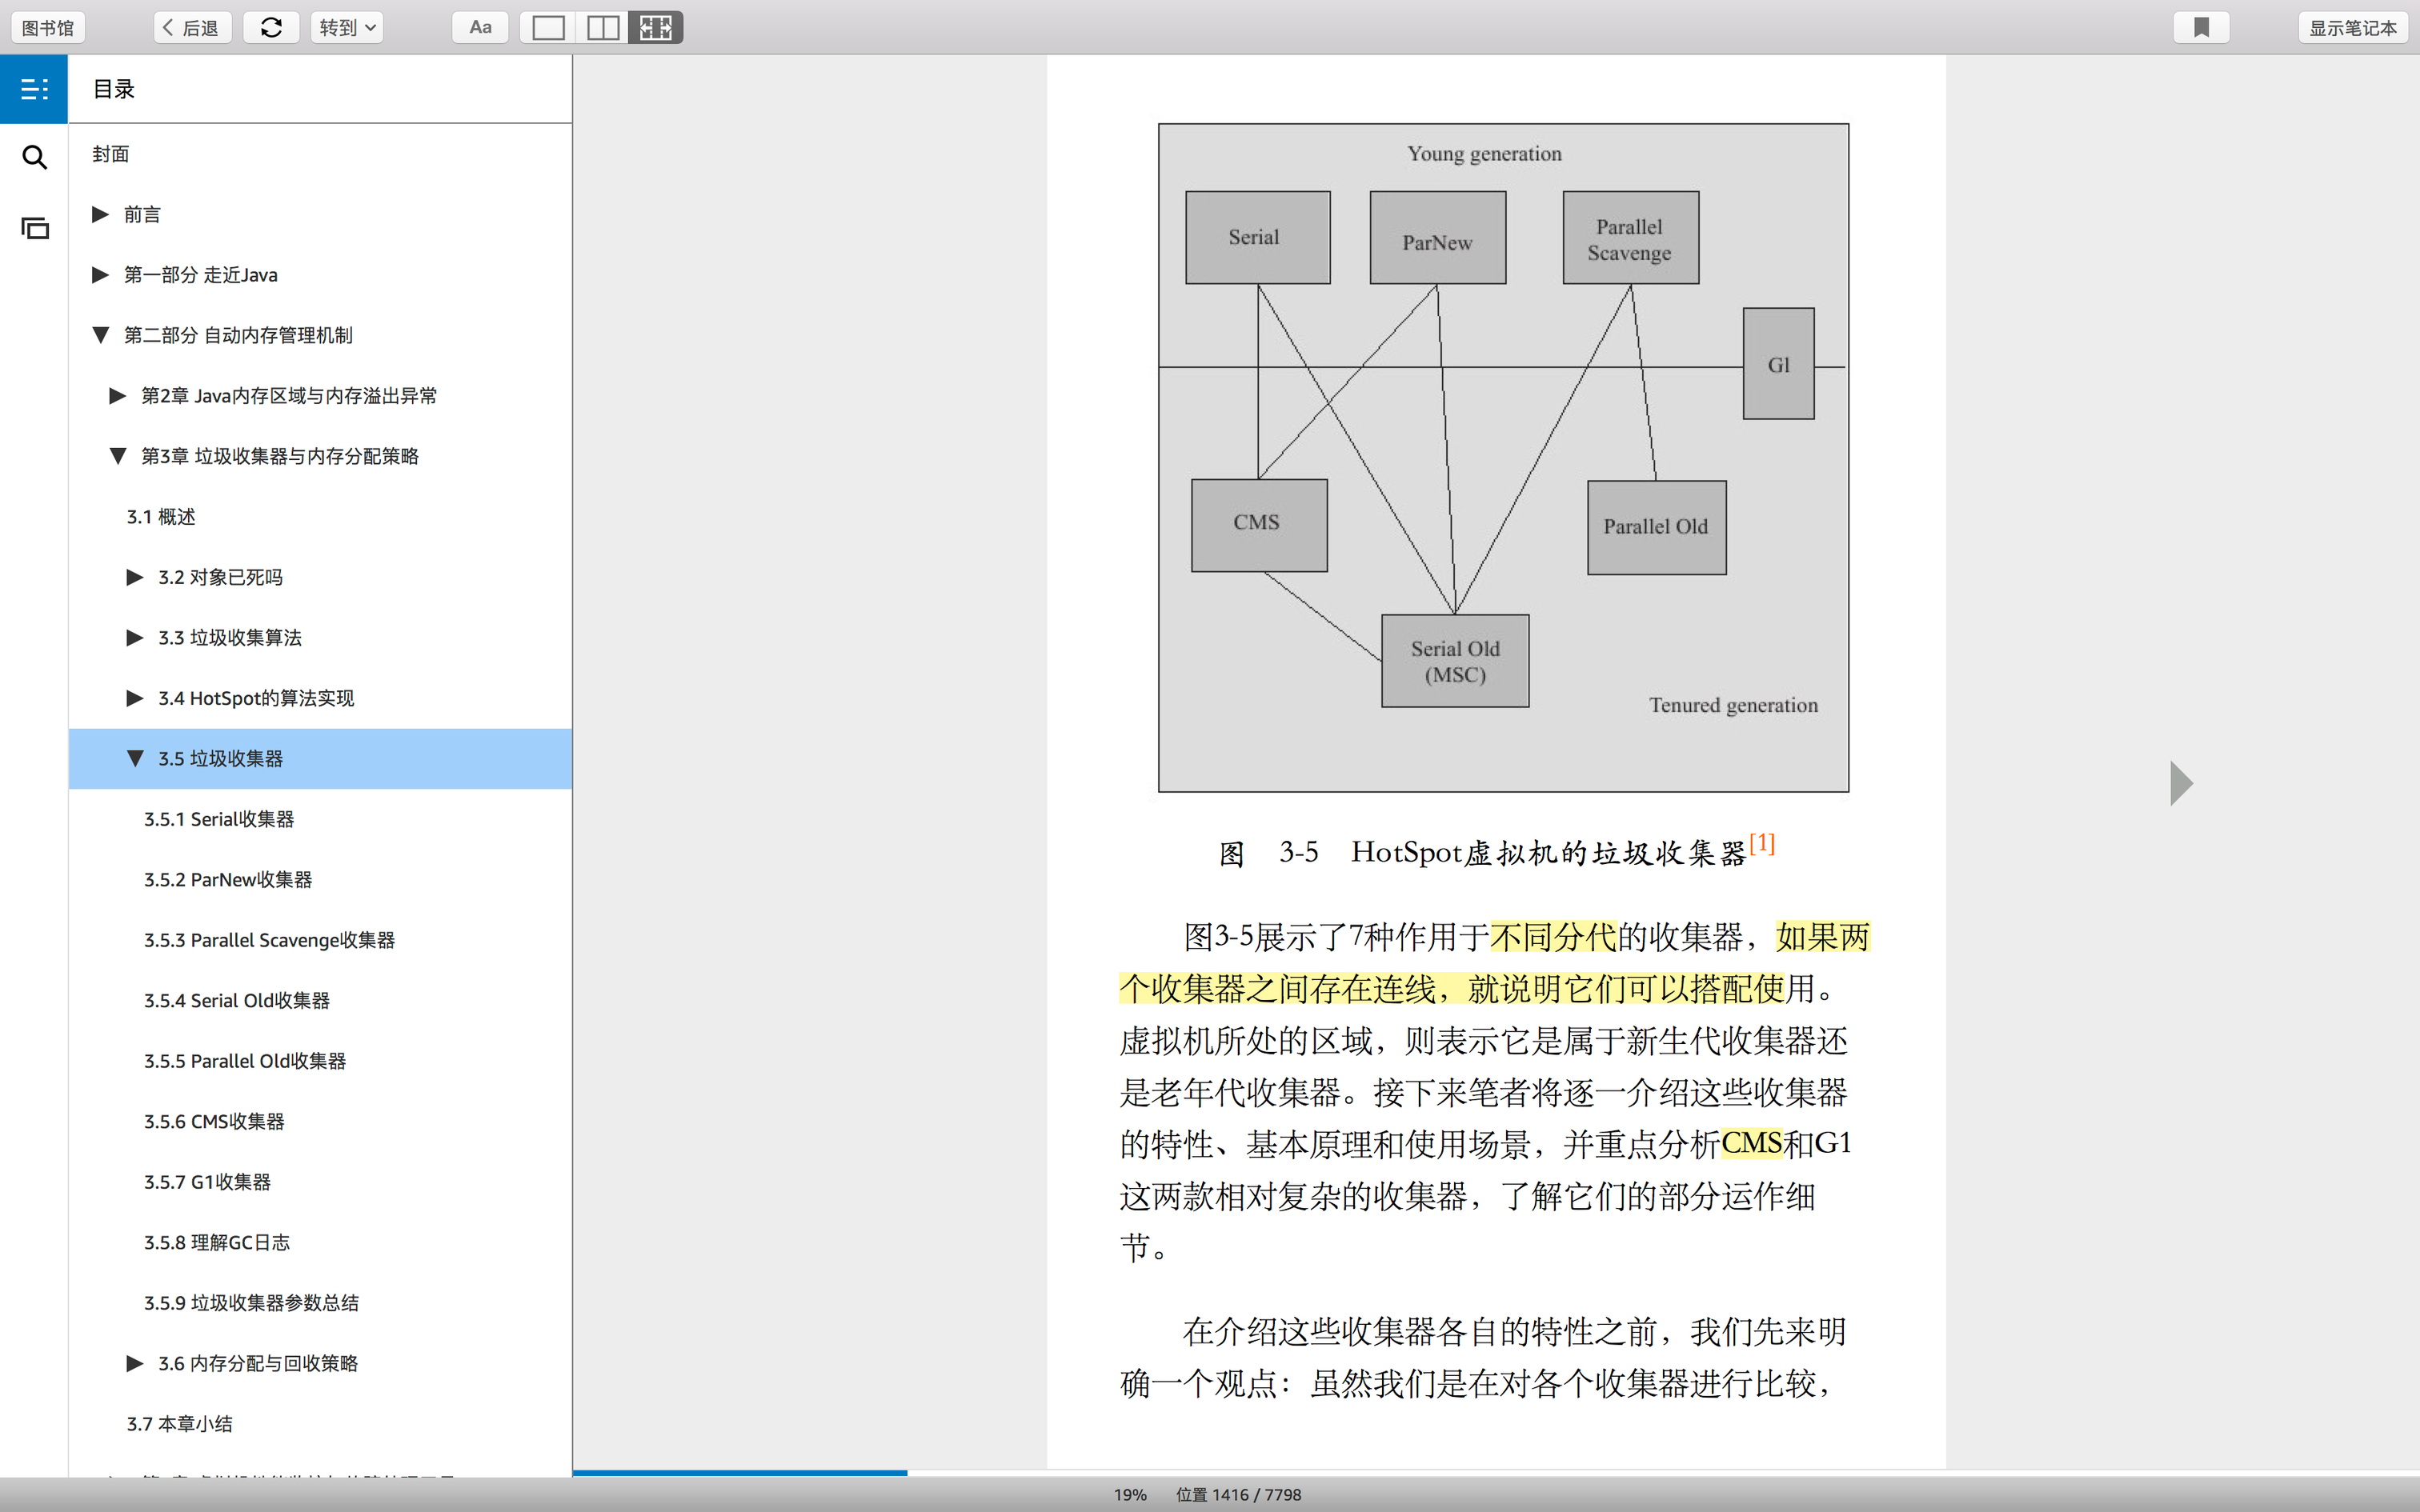The height and width of the screenshot is (1512, 2420).
Task: Open font settings Aa button
Action: [480, 27]
